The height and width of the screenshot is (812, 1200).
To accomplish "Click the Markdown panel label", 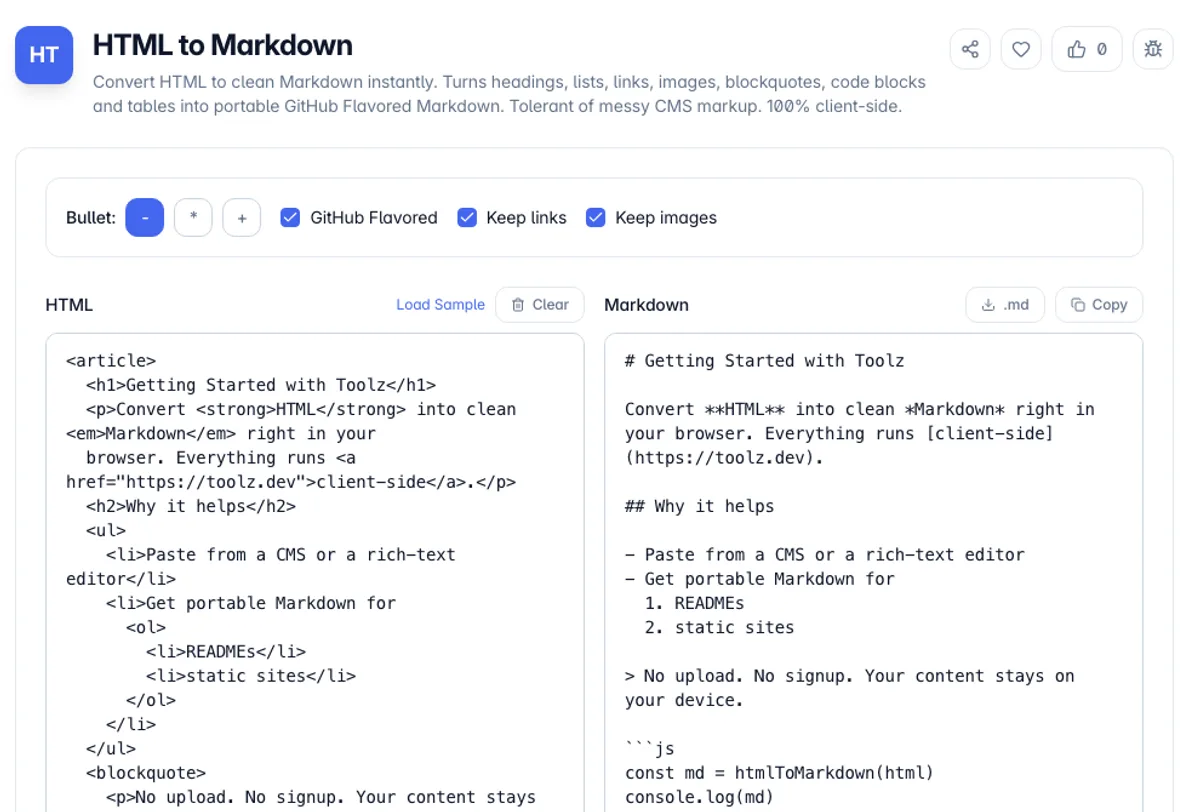I will pos(646,305).
